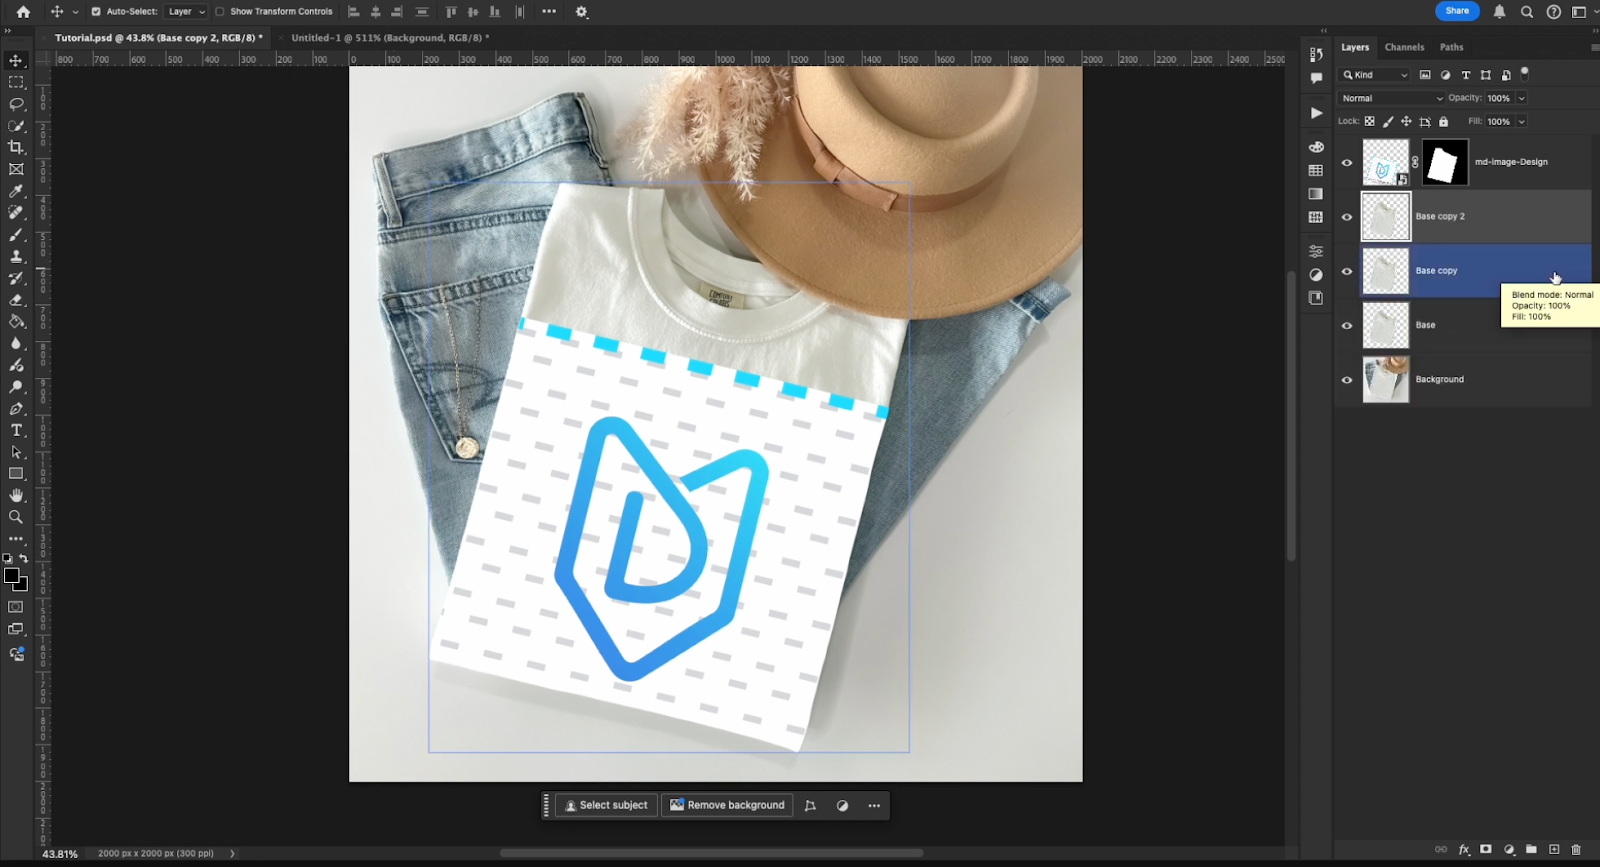Select the Brush tool
The image size is (1600, 867).
16,235
